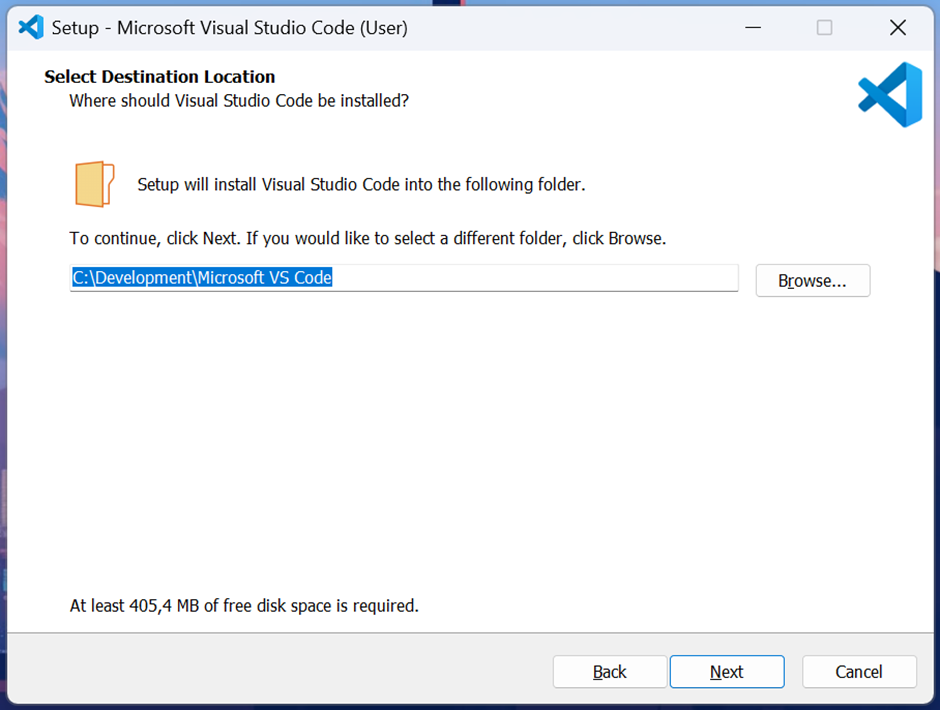940x710 pixels.
Task: Click the VS Code icon in title bar
Action: [x=31, y=27]
